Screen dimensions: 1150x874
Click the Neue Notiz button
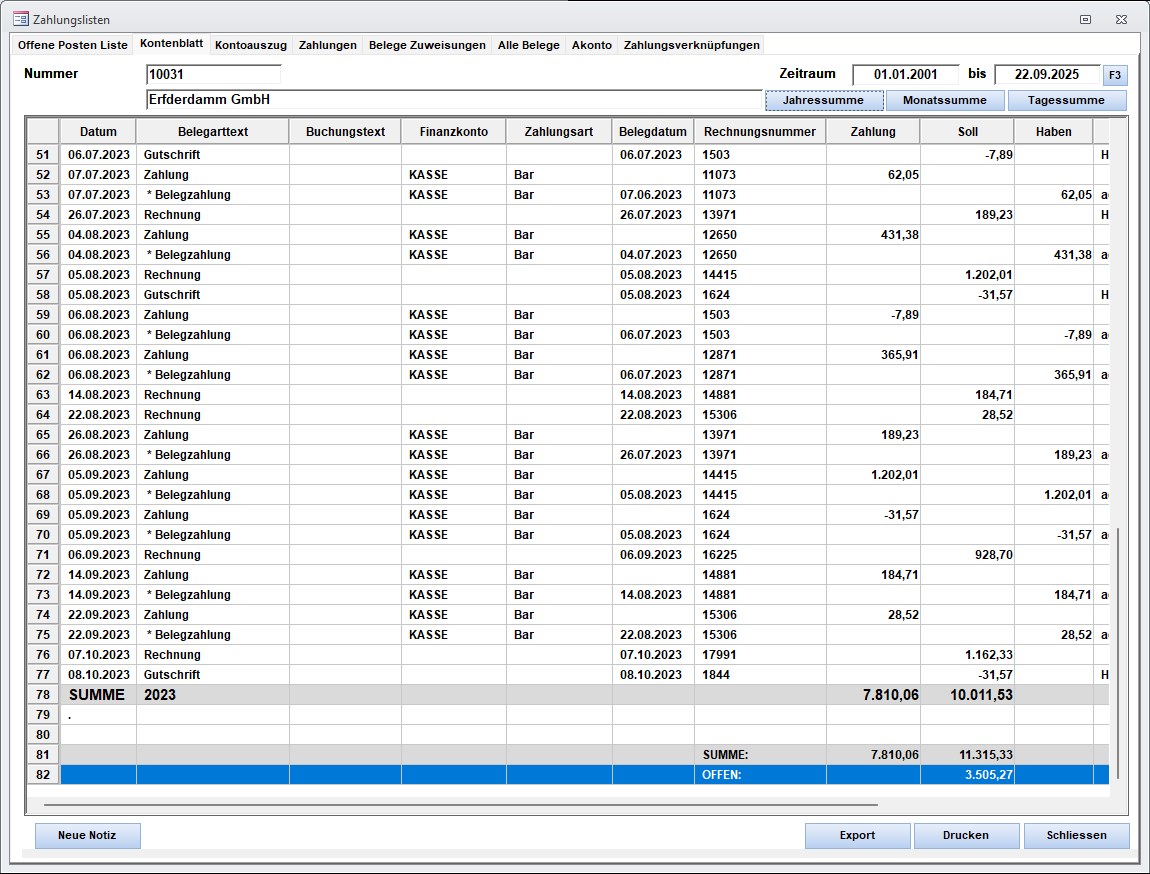point(88,836)
